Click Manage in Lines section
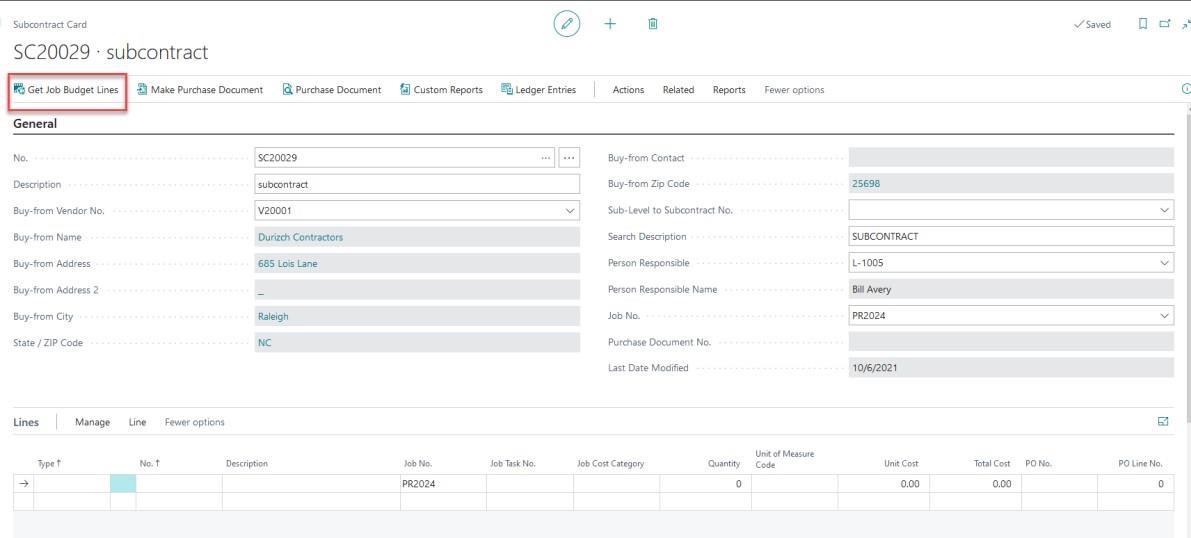The width and height of the screenshot is (1191, 538). coord(92,423)
